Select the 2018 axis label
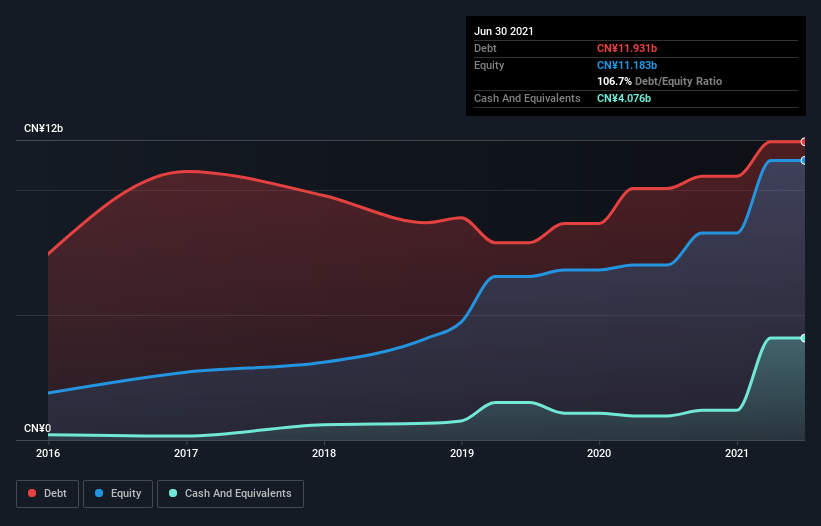821x526 pixels. click(324, 453)
